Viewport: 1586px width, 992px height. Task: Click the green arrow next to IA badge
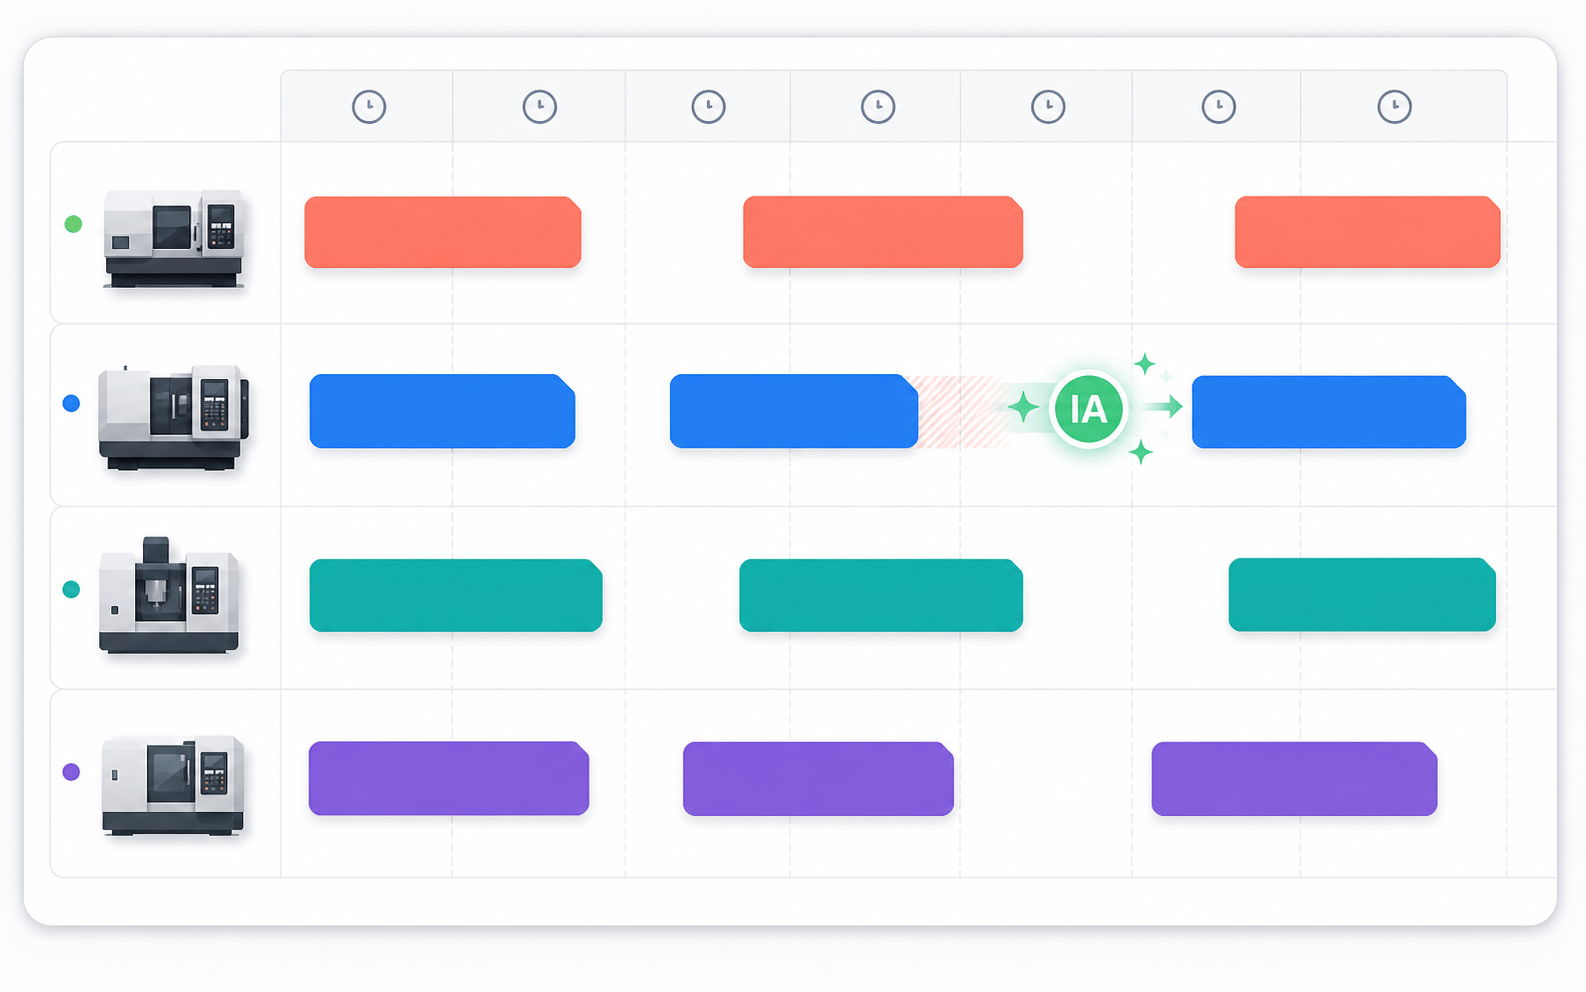point(1164,406)
